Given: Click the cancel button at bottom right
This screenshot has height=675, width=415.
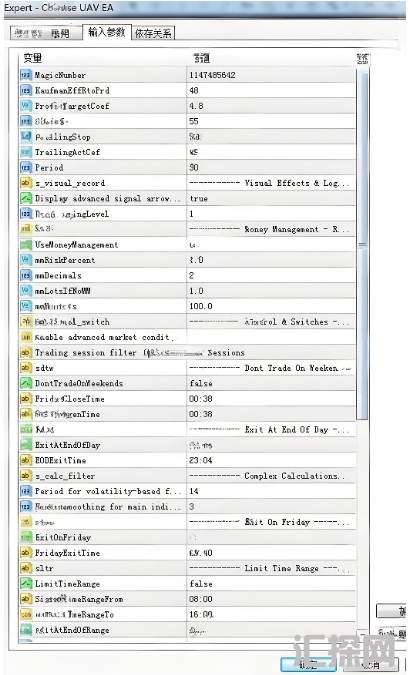Looking at the screenshot, I should [371, 665].
